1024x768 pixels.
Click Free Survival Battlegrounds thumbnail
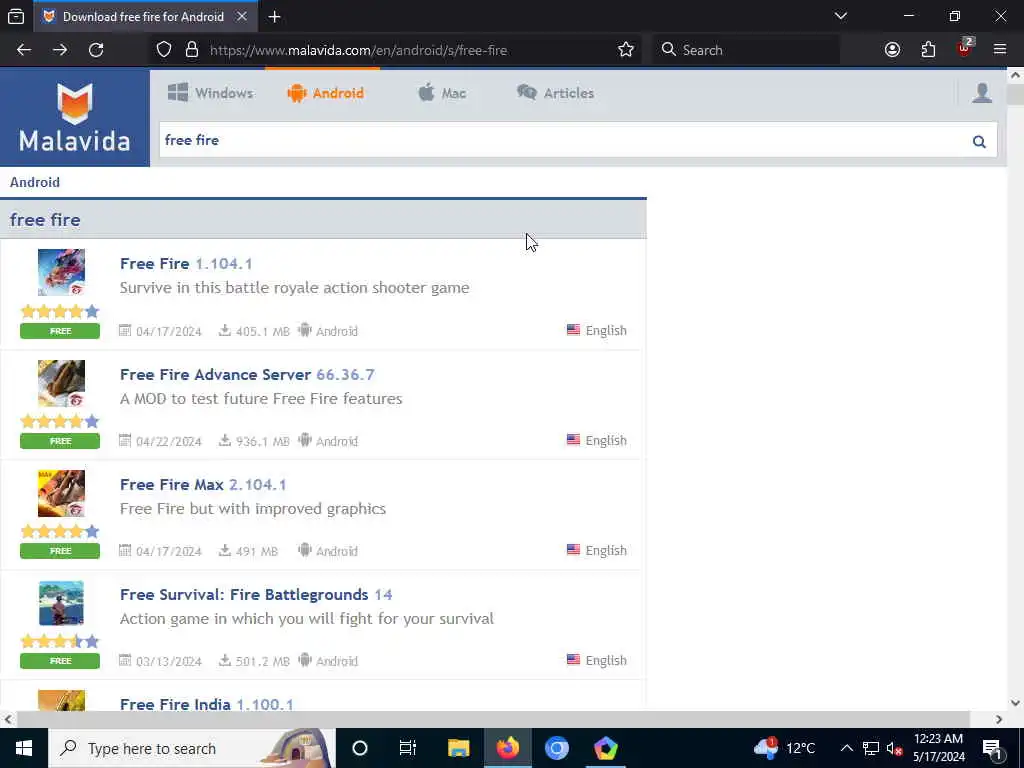[x=61, y=603]
